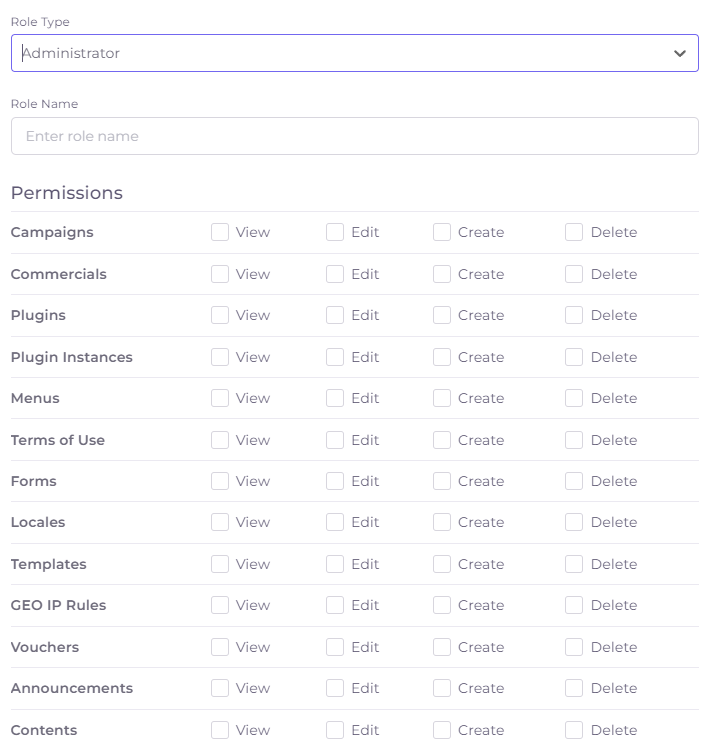Viewport: 704px width, 749px height.
Task: Enable Create permission for Forms
Action: [x=442, y=481]
